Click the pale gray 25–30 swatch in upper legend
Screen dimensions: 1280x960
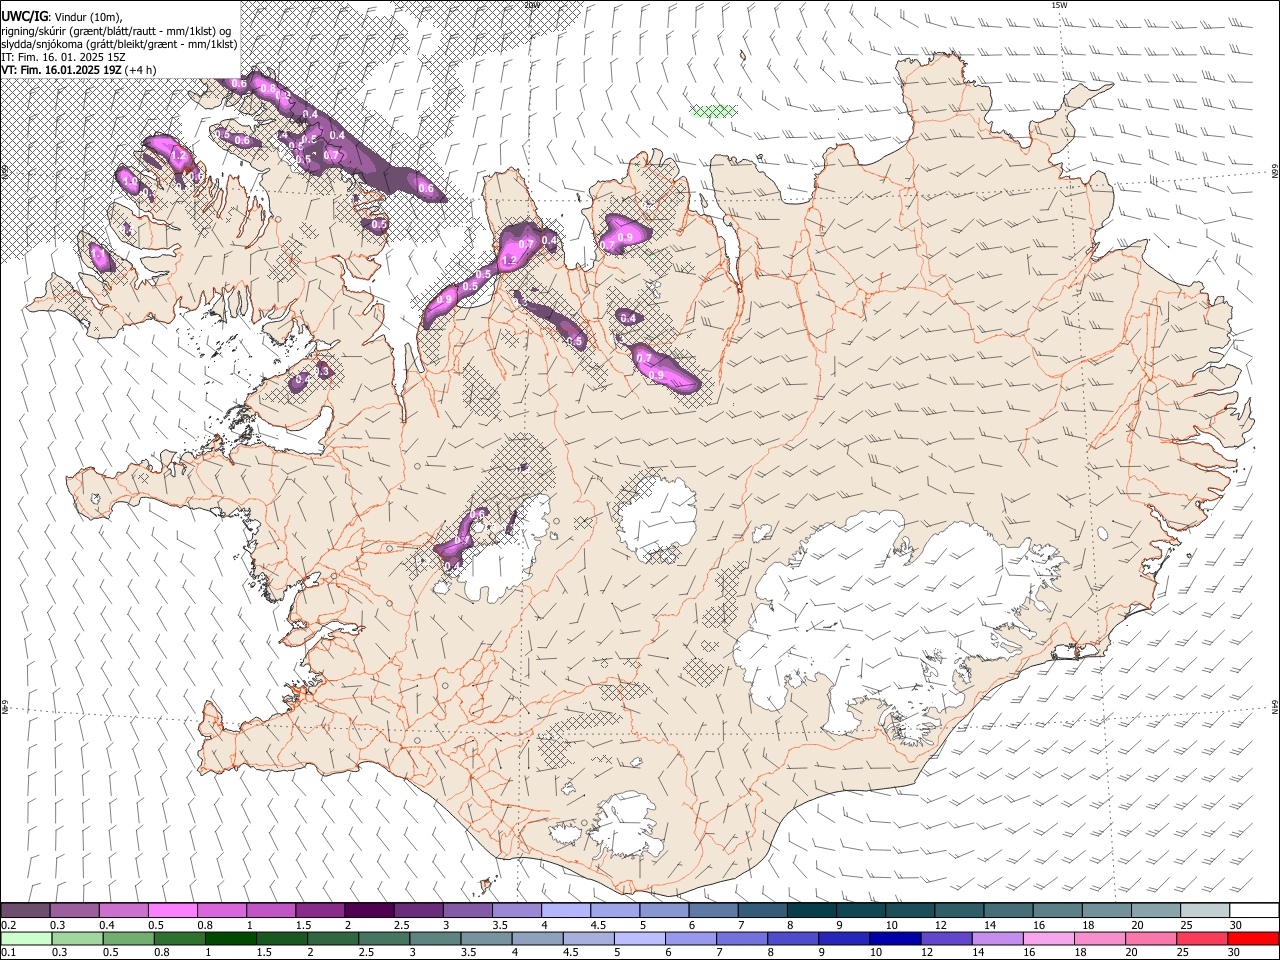[1204, 911]
